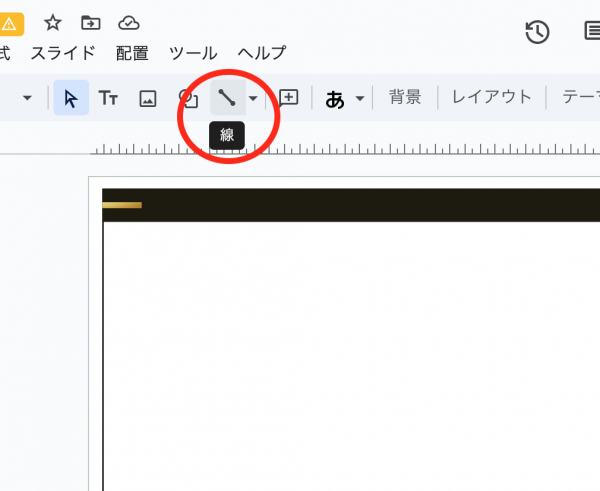
Task: Click the shape tool icon
Action: point(187,98)
